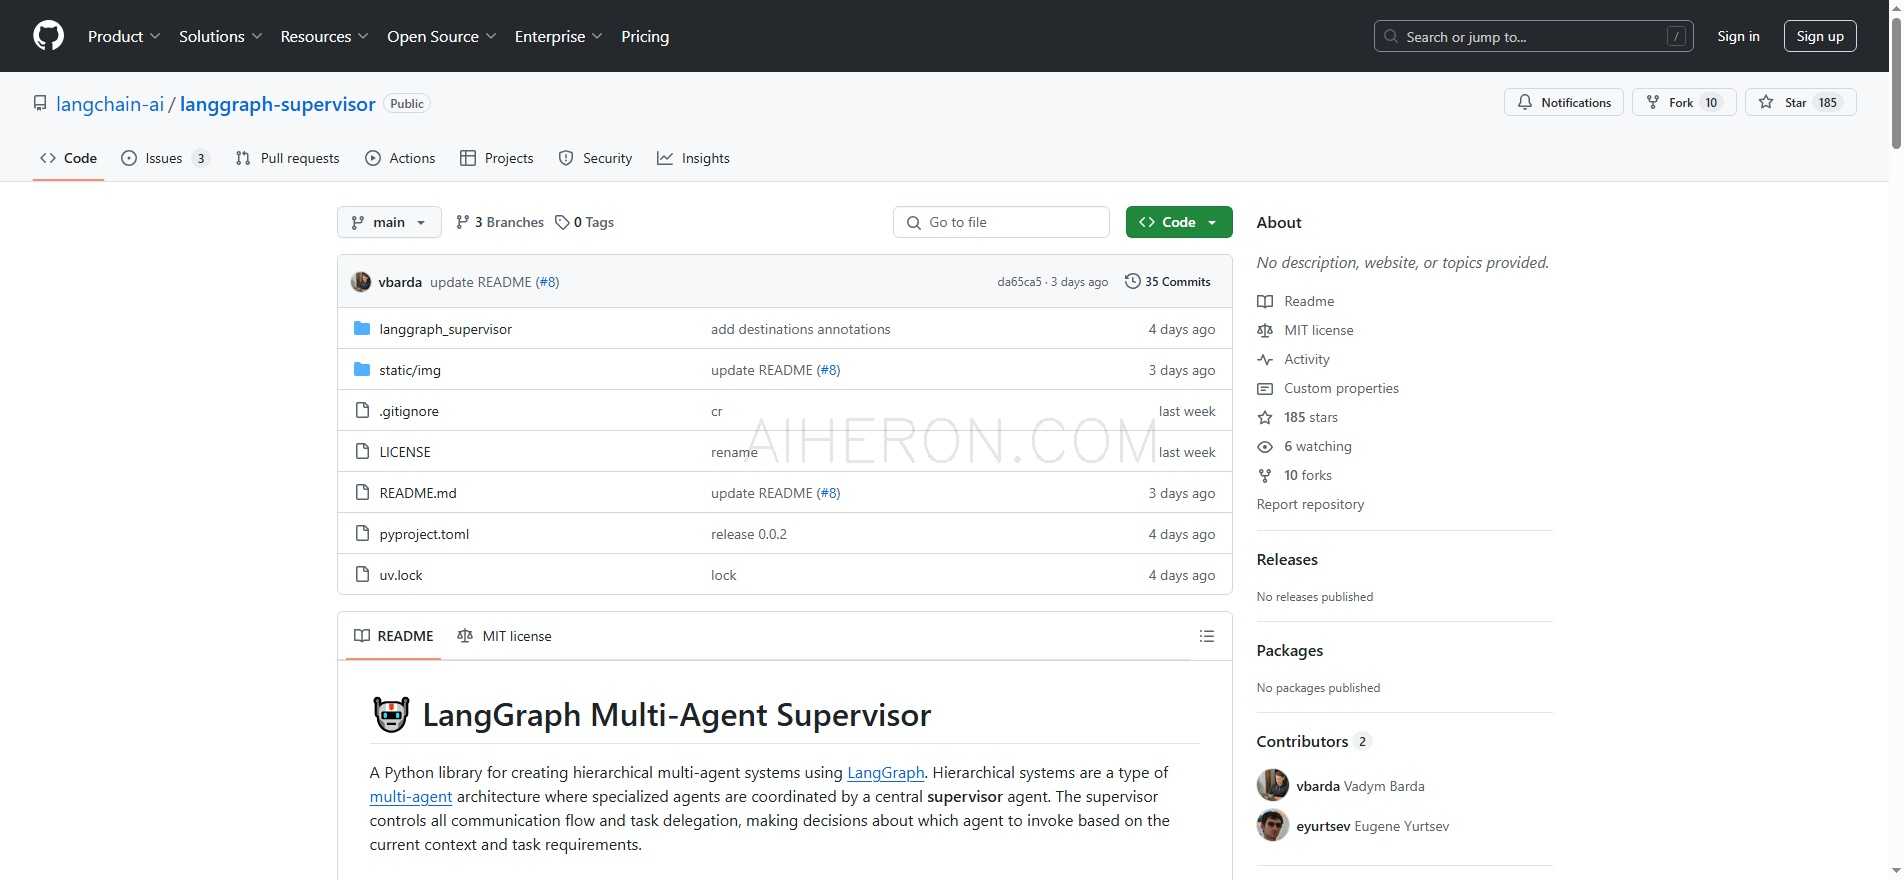Open the Pull requests tab
The image size is (1904, 880).
point(287,158)
